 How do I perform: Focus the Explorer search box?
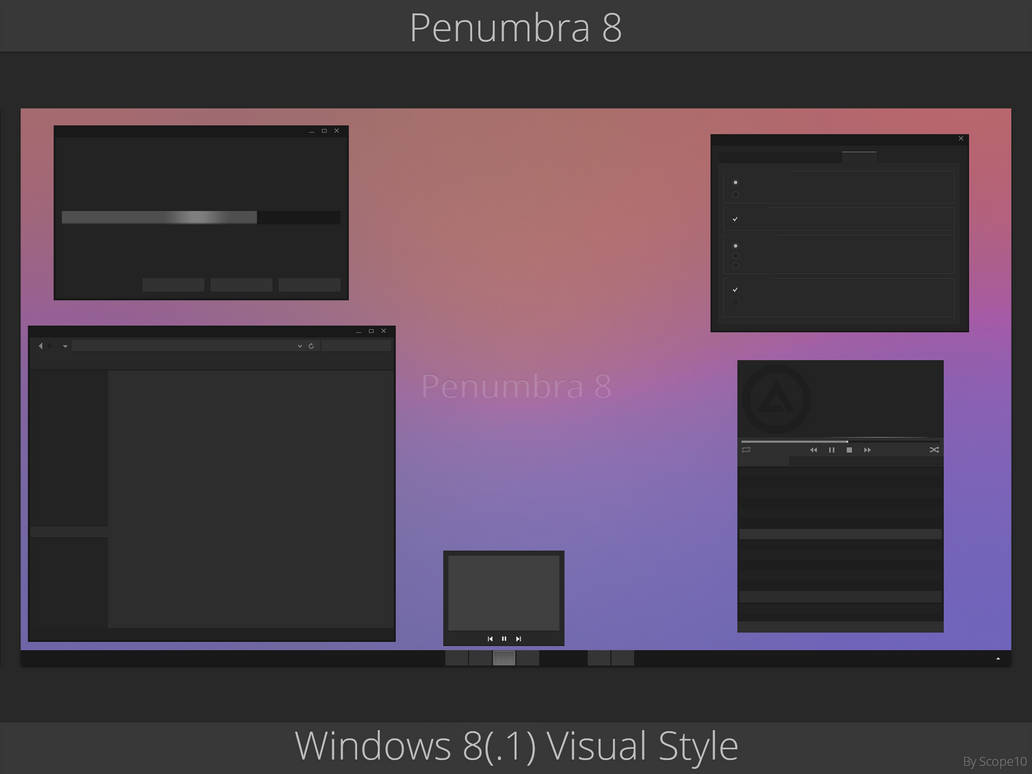(x=356, y=346)
